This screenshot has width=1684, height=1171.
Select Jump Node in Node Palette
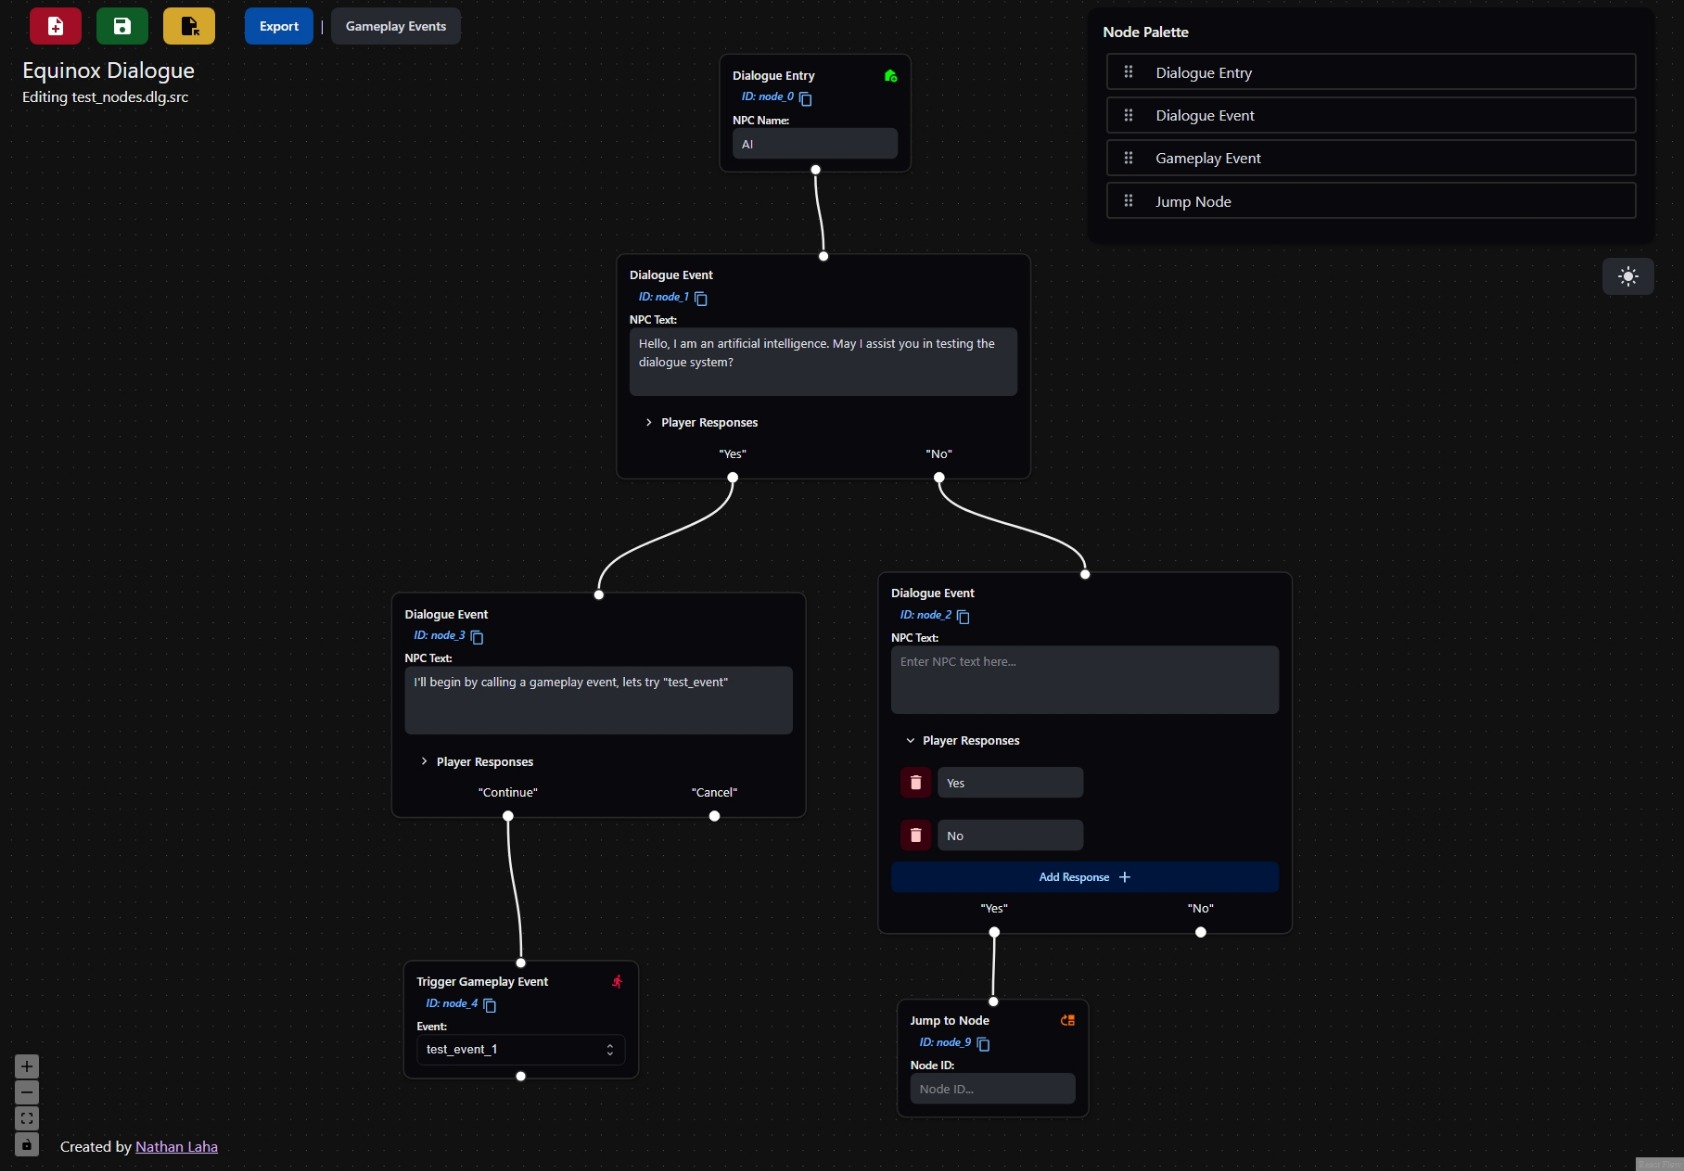pos(1370,201)
